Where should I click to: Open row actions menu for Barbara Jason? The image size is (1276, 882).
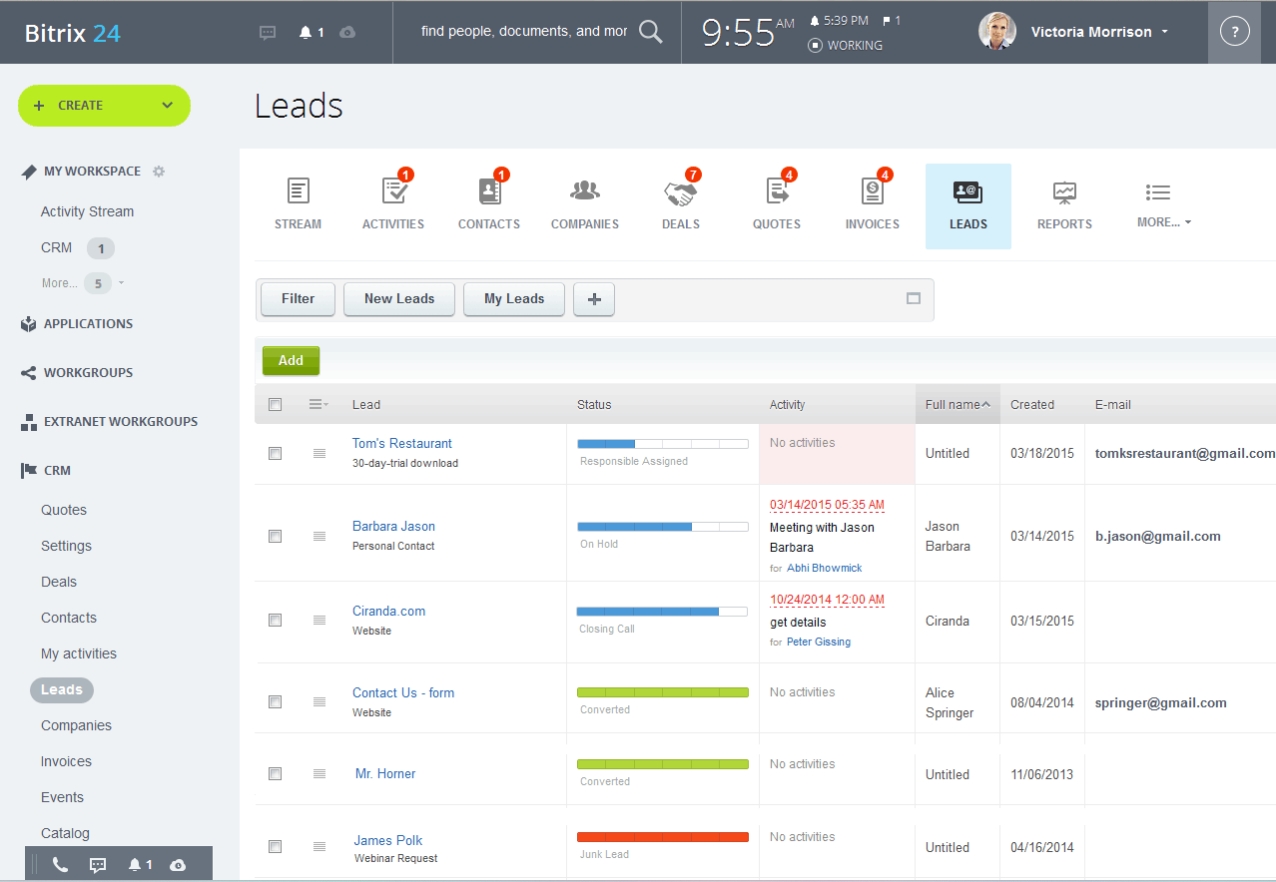click(319, 536)
